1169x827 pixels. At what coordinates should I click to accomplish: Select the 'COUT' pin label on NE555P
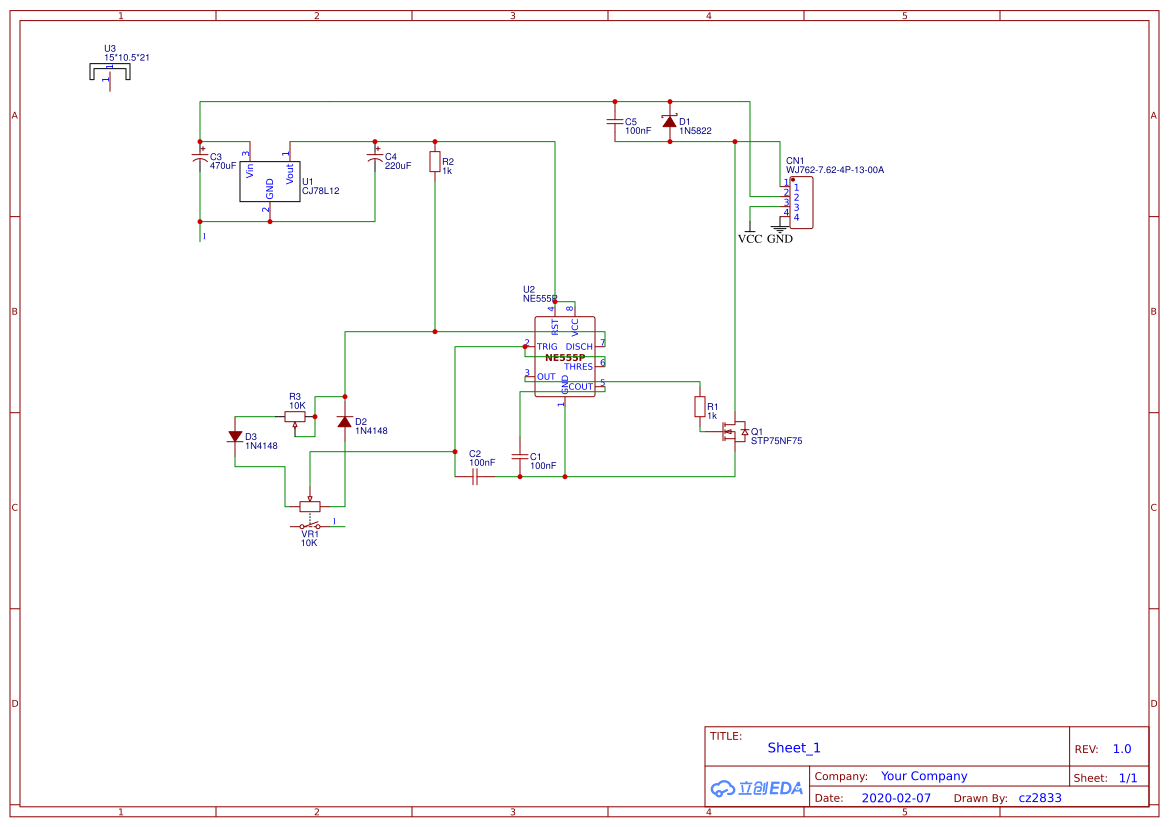click(581, 386)
